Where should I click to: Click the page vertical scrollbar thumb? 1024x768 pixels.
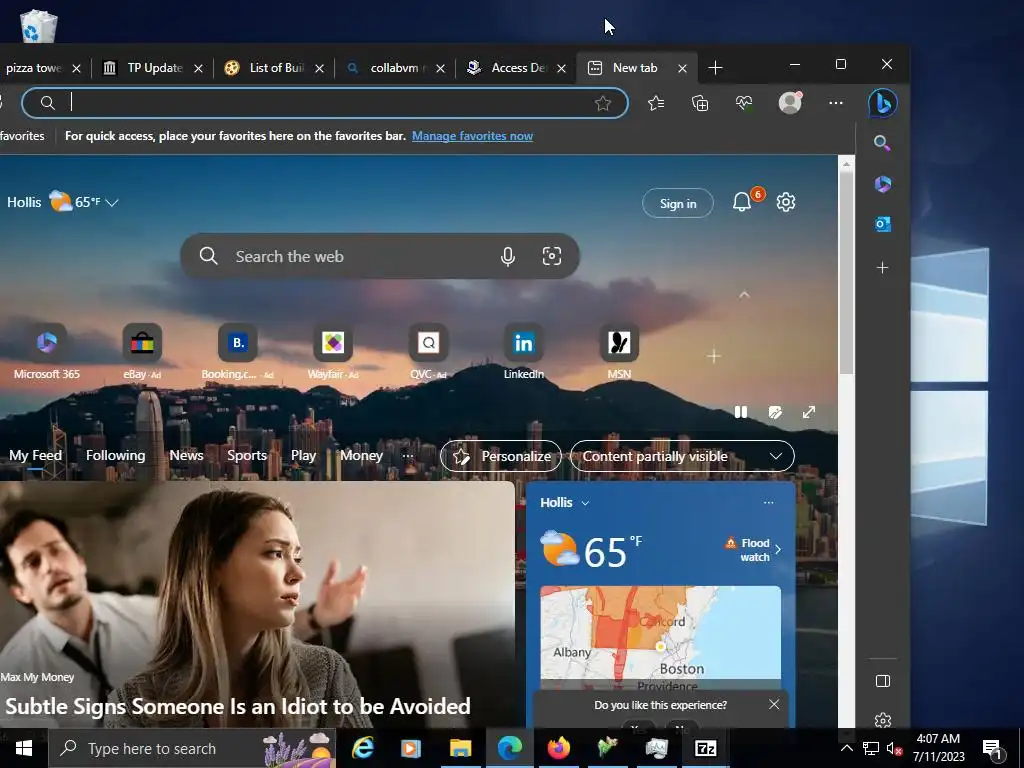point(846,272)
